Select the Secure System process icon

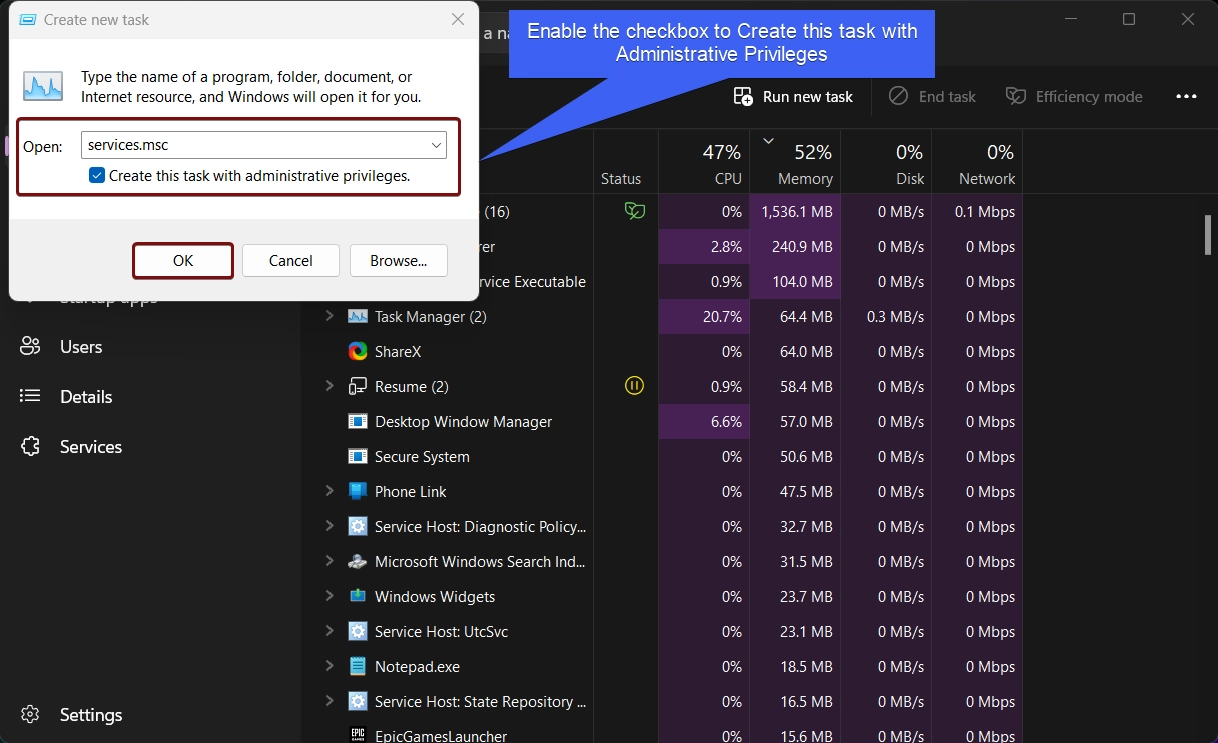[358, 457]
